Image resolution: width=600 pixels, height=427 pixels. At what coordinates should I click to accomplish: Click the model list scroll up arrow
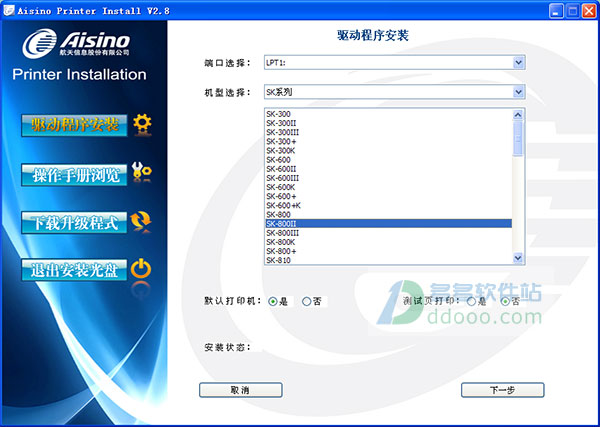pyautogui.click(x=518, y=114)
